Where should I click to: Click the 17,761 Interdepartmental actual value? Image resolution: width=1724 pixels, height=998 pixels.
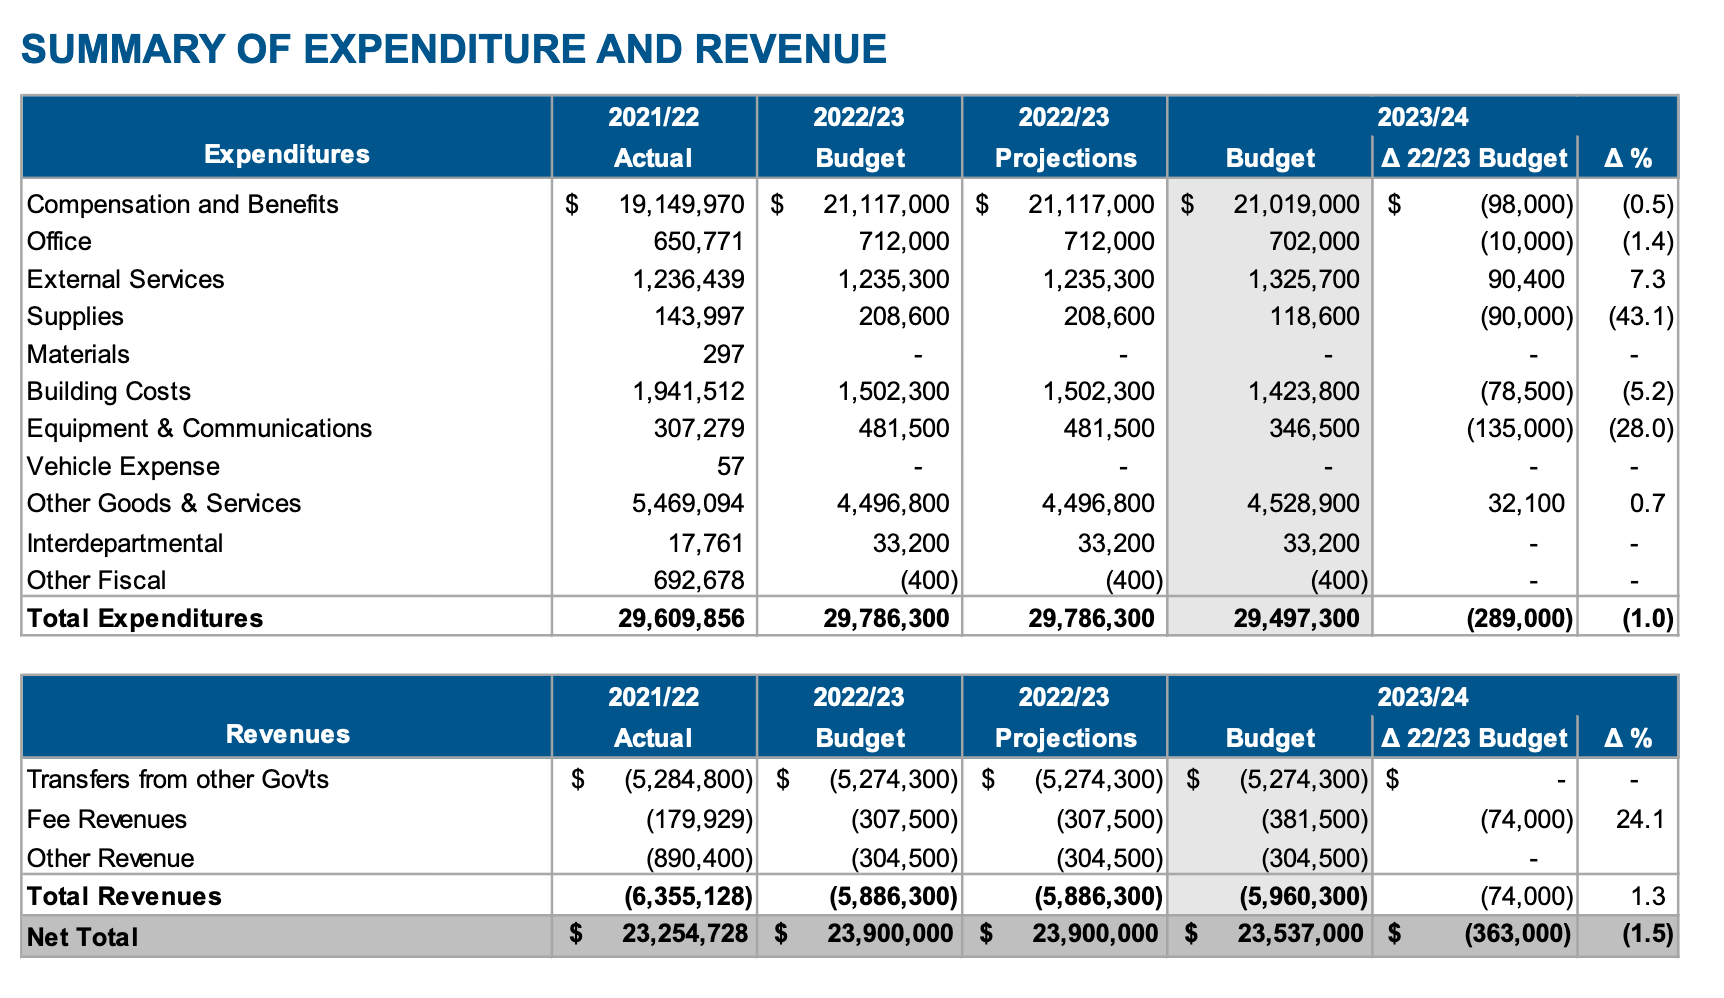tap(706, 543)
